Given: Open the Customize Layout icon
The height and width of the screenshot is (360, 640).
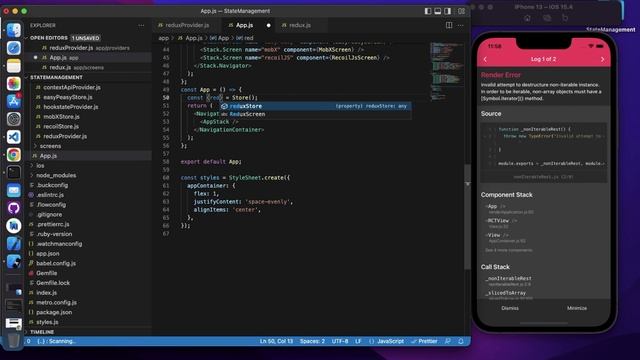Looking at the screenshot, I should 461,11.
